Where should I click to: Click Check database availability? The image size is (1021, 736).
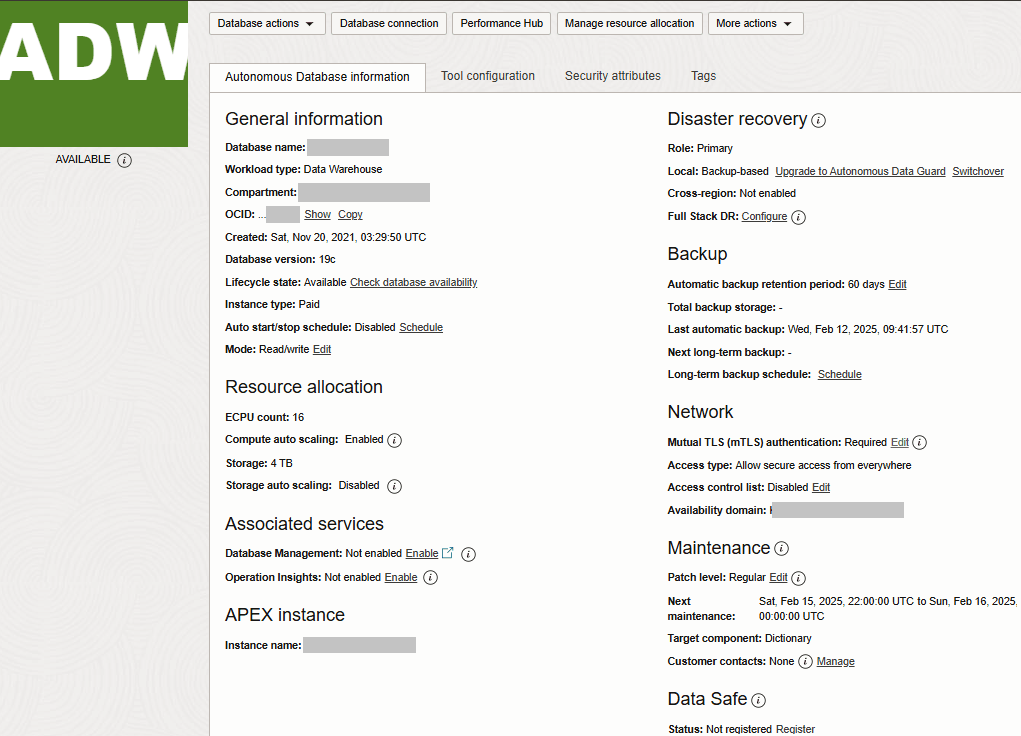point(413,281)
